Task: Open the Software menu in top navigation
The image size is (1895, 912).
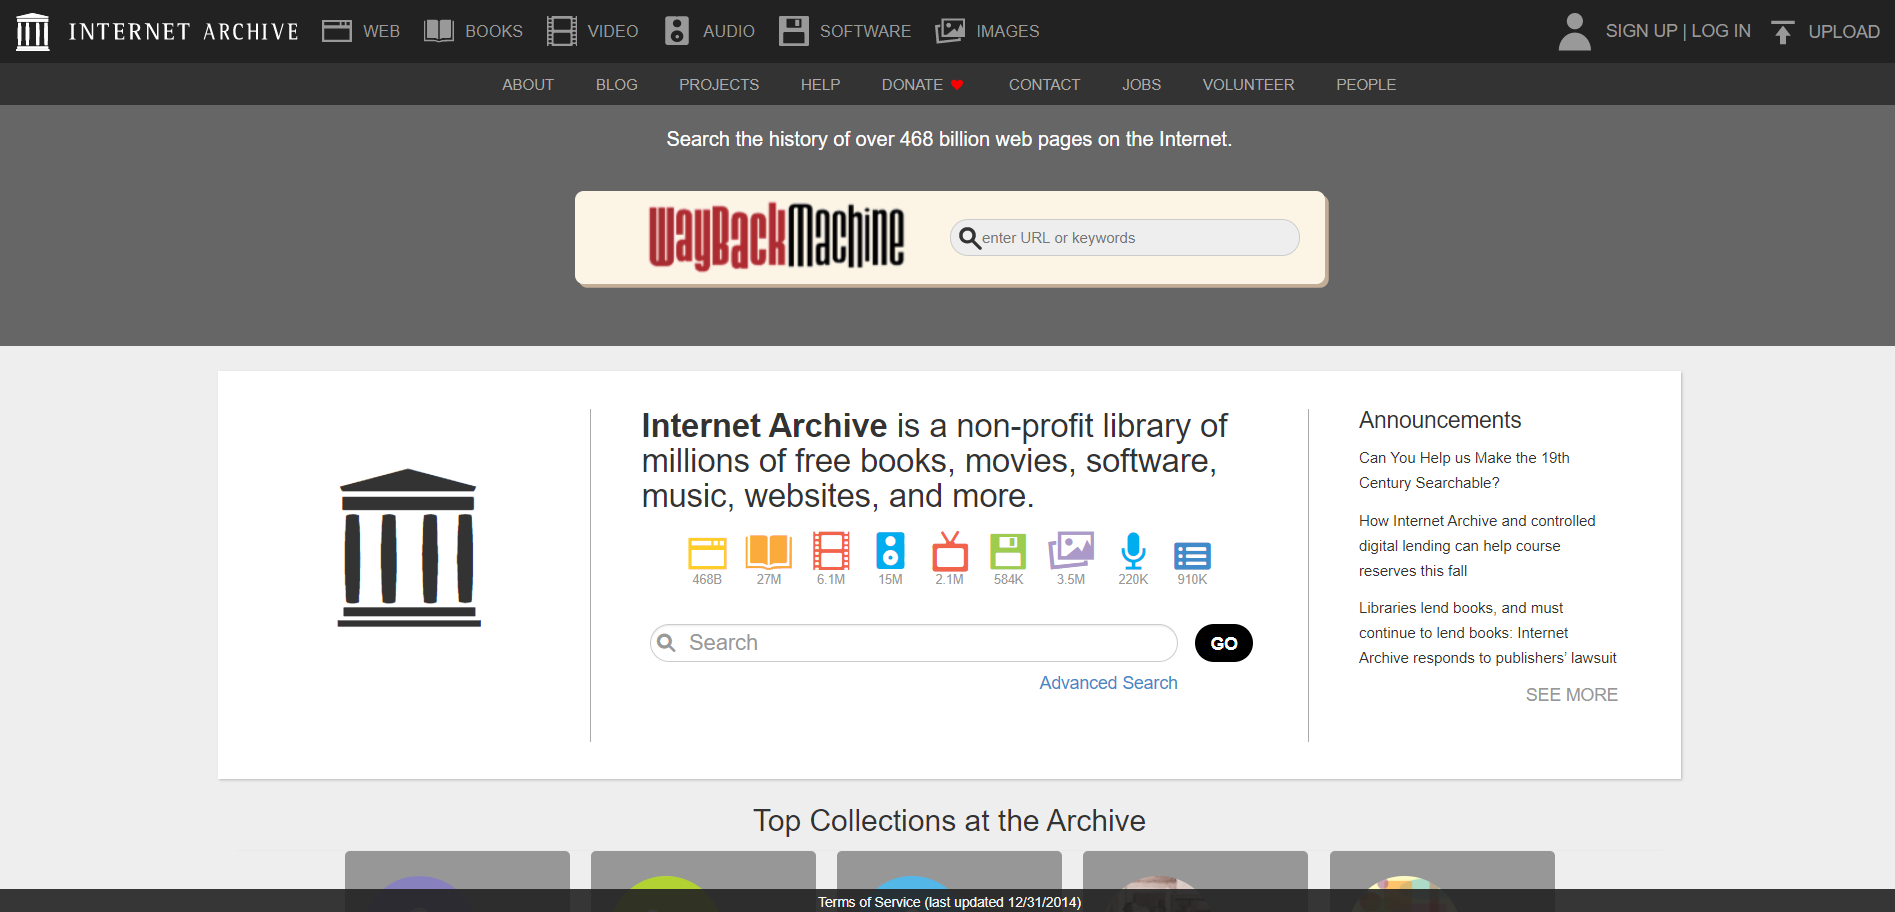Action: pos(845,31)
